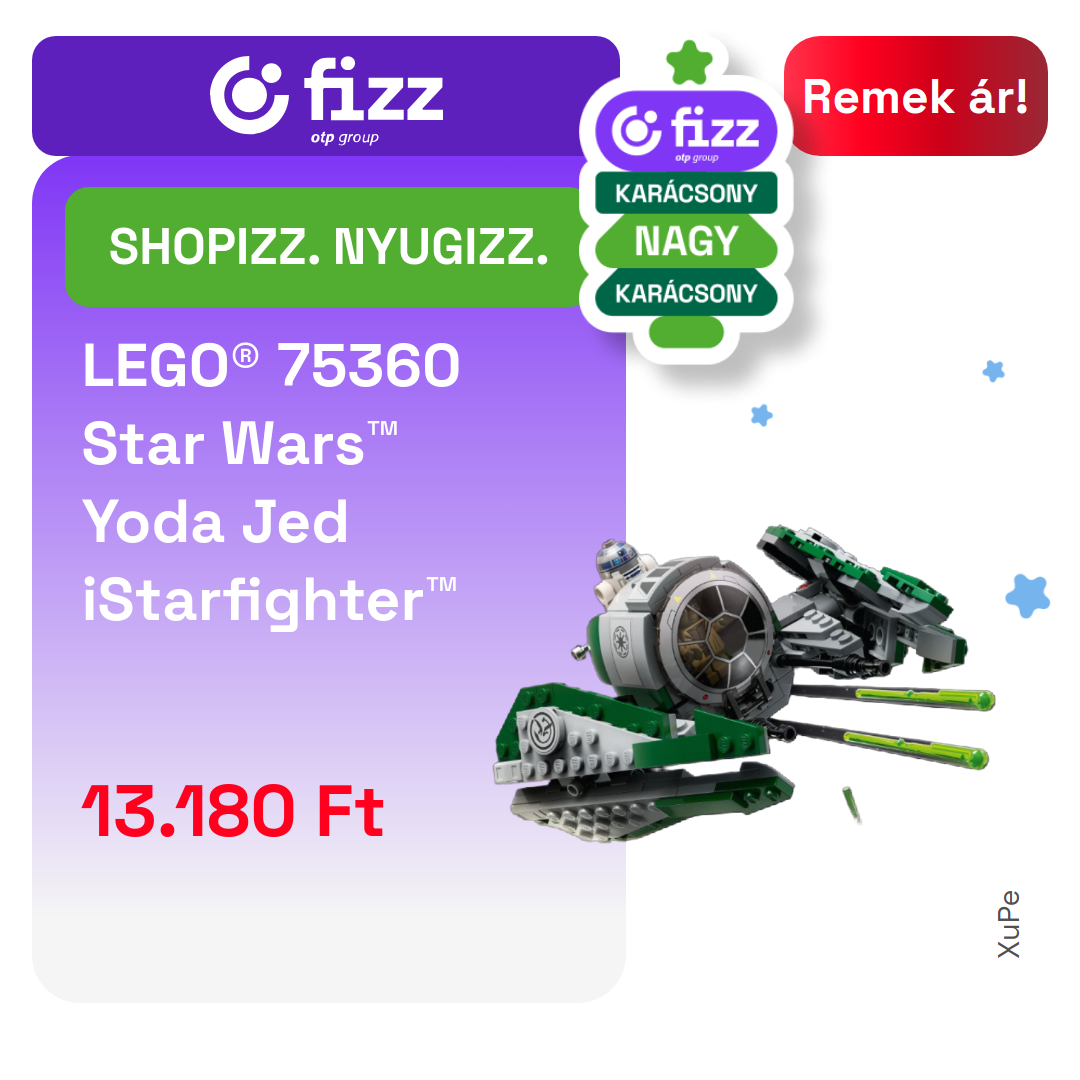This screenshot has width=1080, height=1080.
Task: Select the top KARÁCSONY label
Action: click(686, 193)
